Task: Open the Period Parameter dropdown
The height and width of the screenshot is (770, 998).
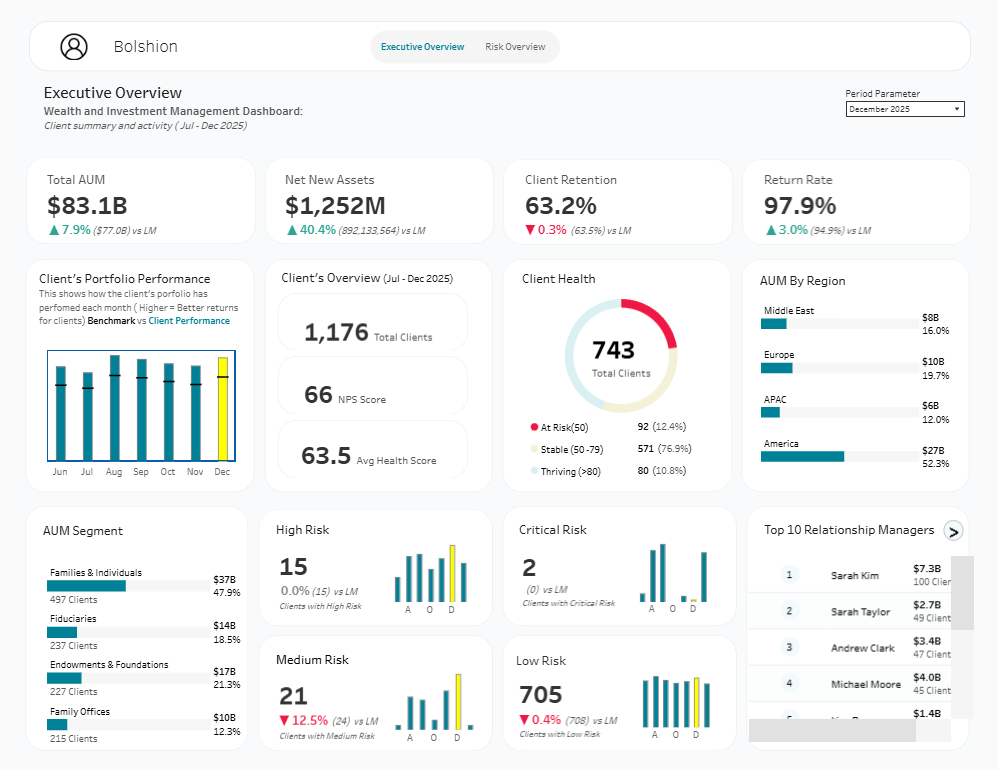Action: point(904,109)
